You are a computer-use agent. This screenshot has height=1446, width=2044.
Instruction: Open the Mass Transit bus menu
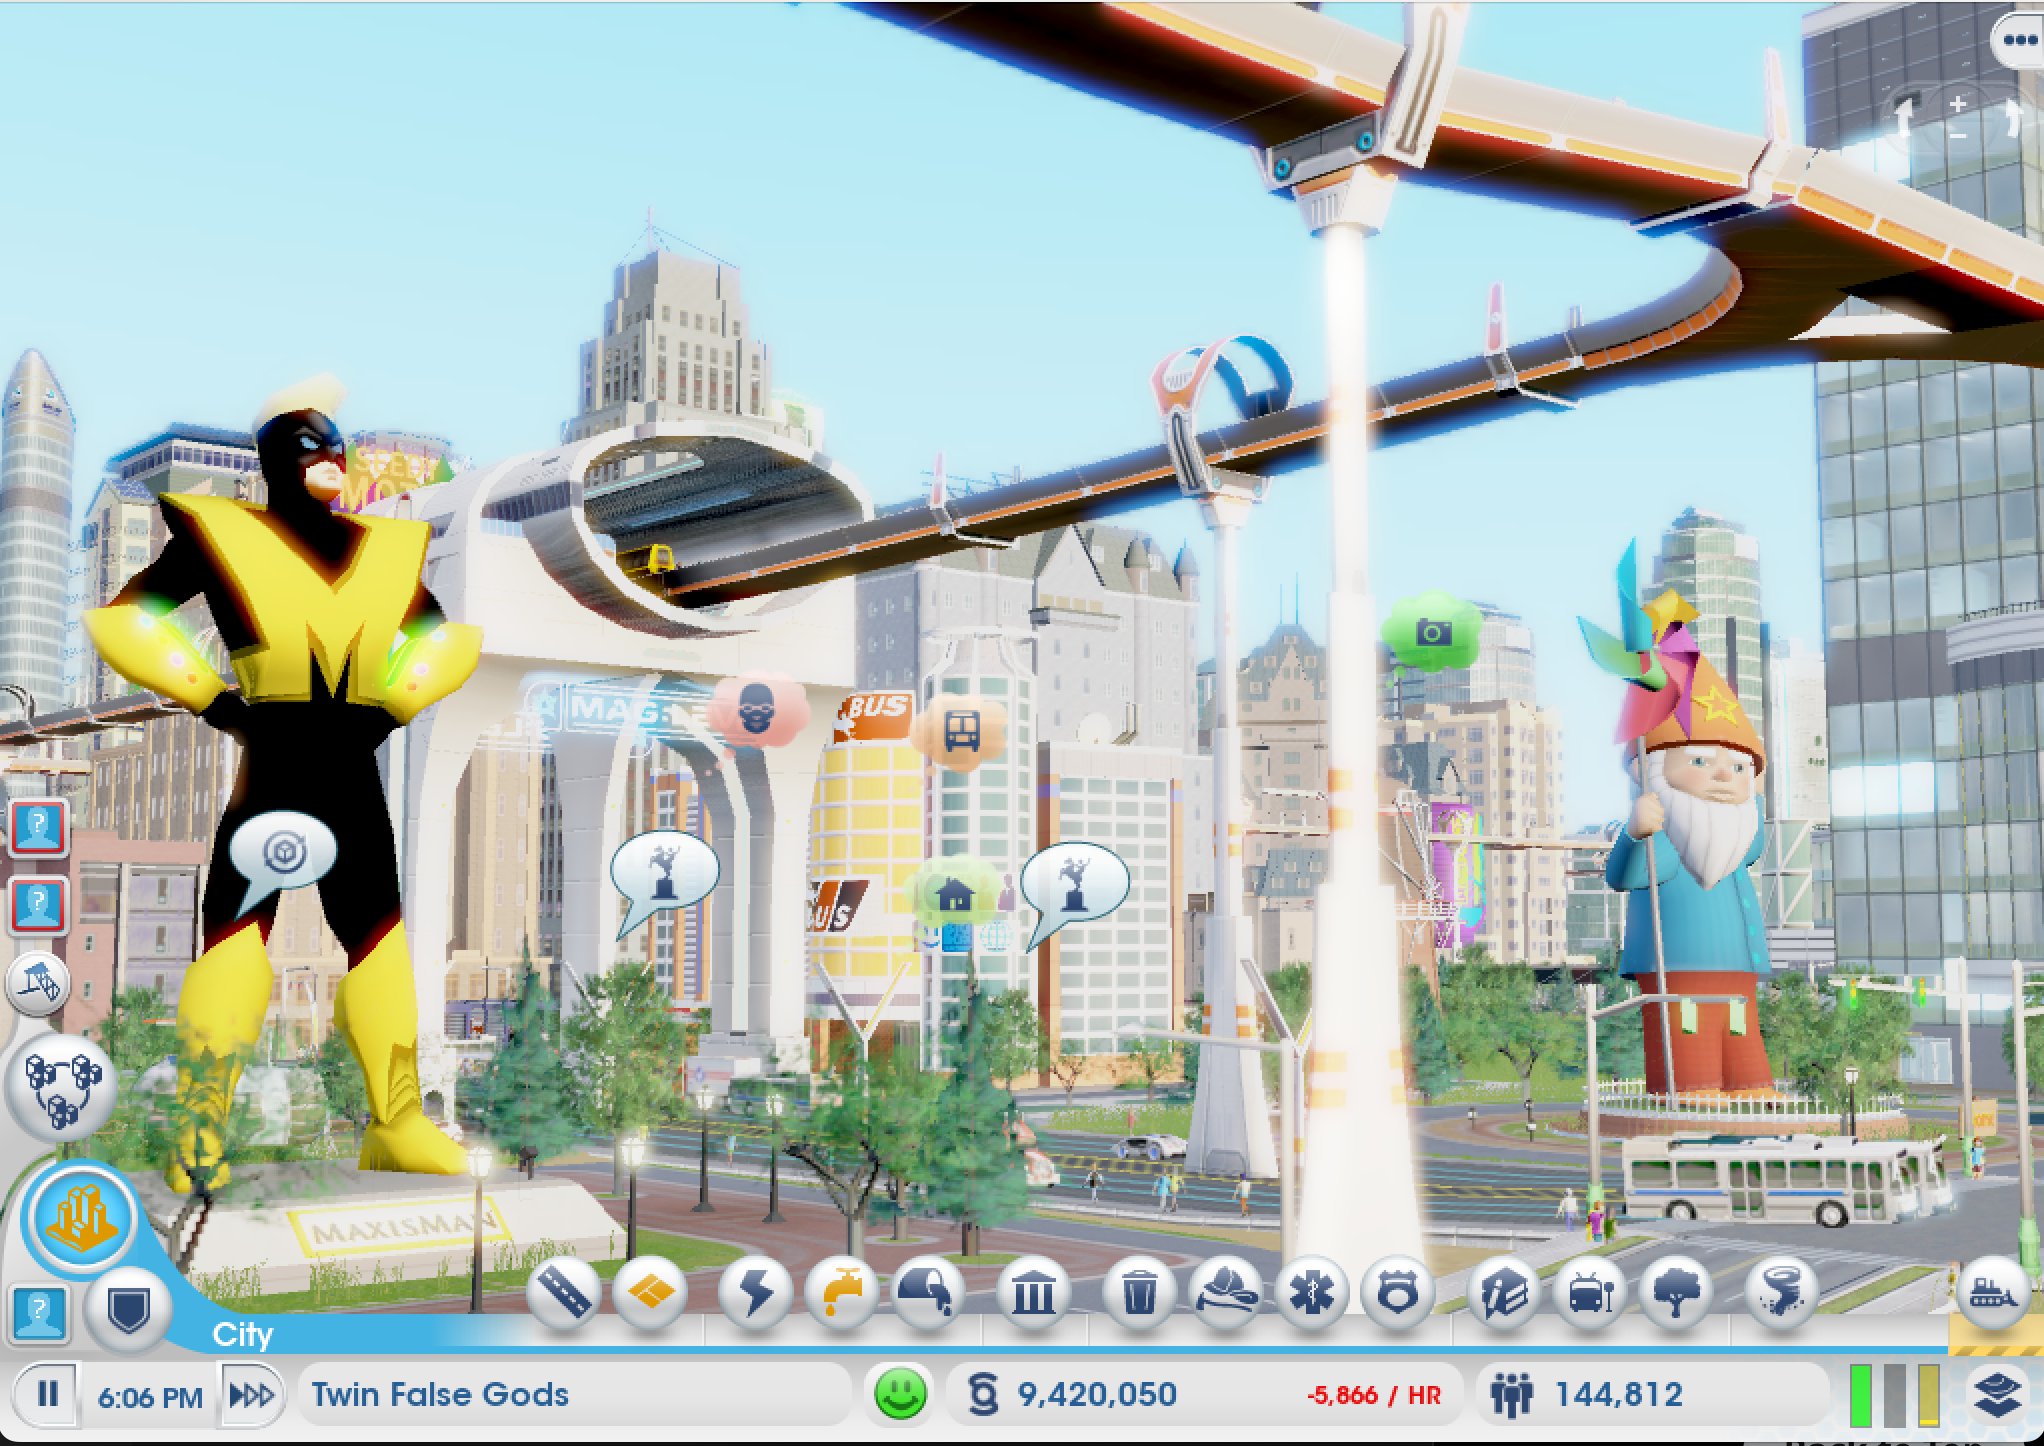point(1590,1292)
